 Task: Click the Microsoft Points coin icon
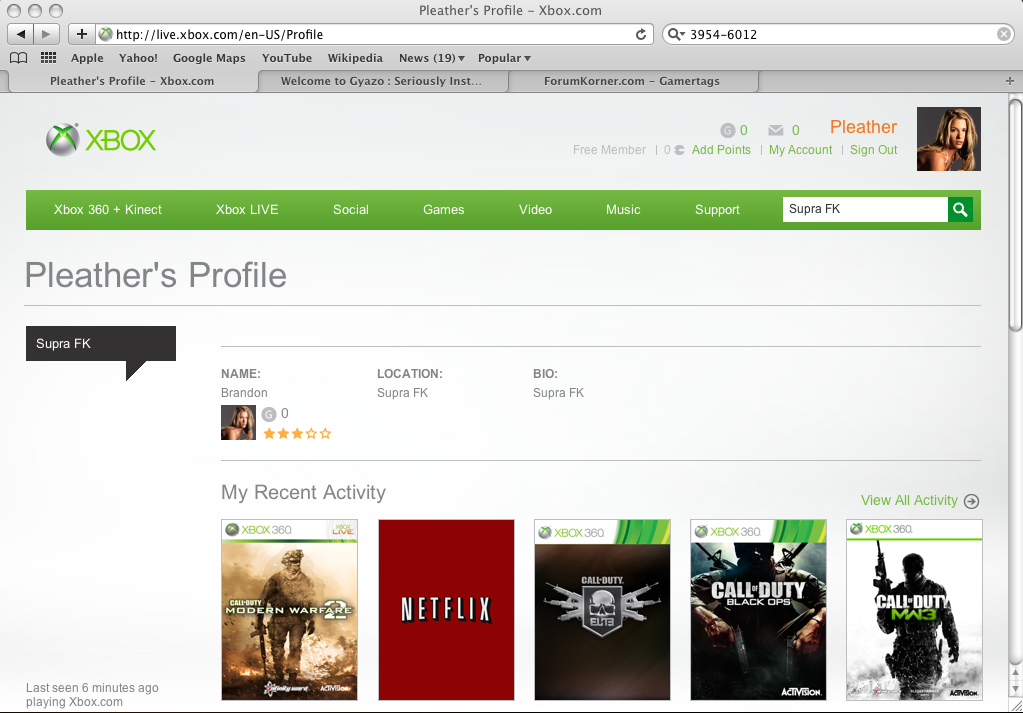tap(679, 150)
